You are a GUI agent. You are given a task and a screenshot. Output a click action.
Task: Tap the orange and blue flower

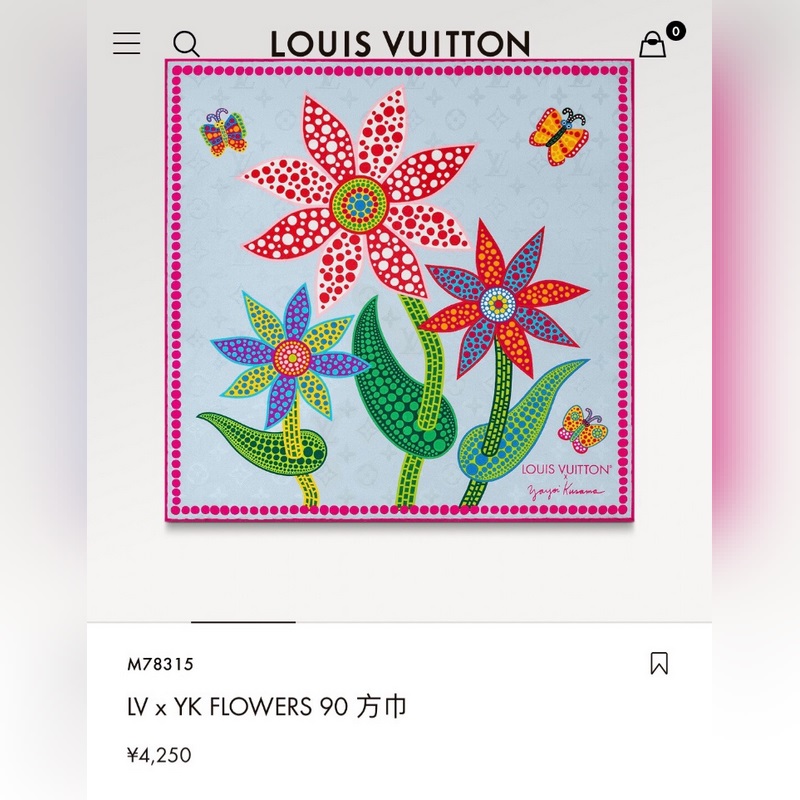[502, 301]
